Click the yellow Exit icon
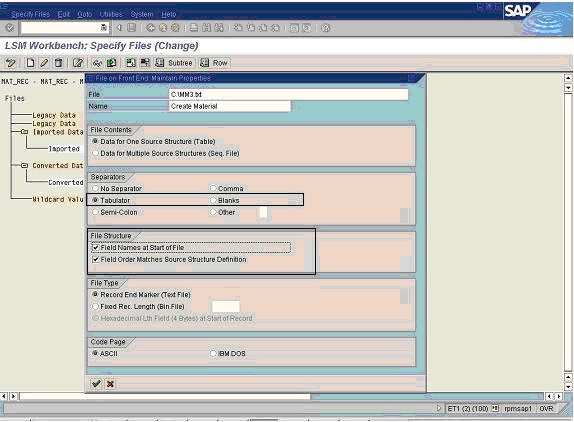 163,27
